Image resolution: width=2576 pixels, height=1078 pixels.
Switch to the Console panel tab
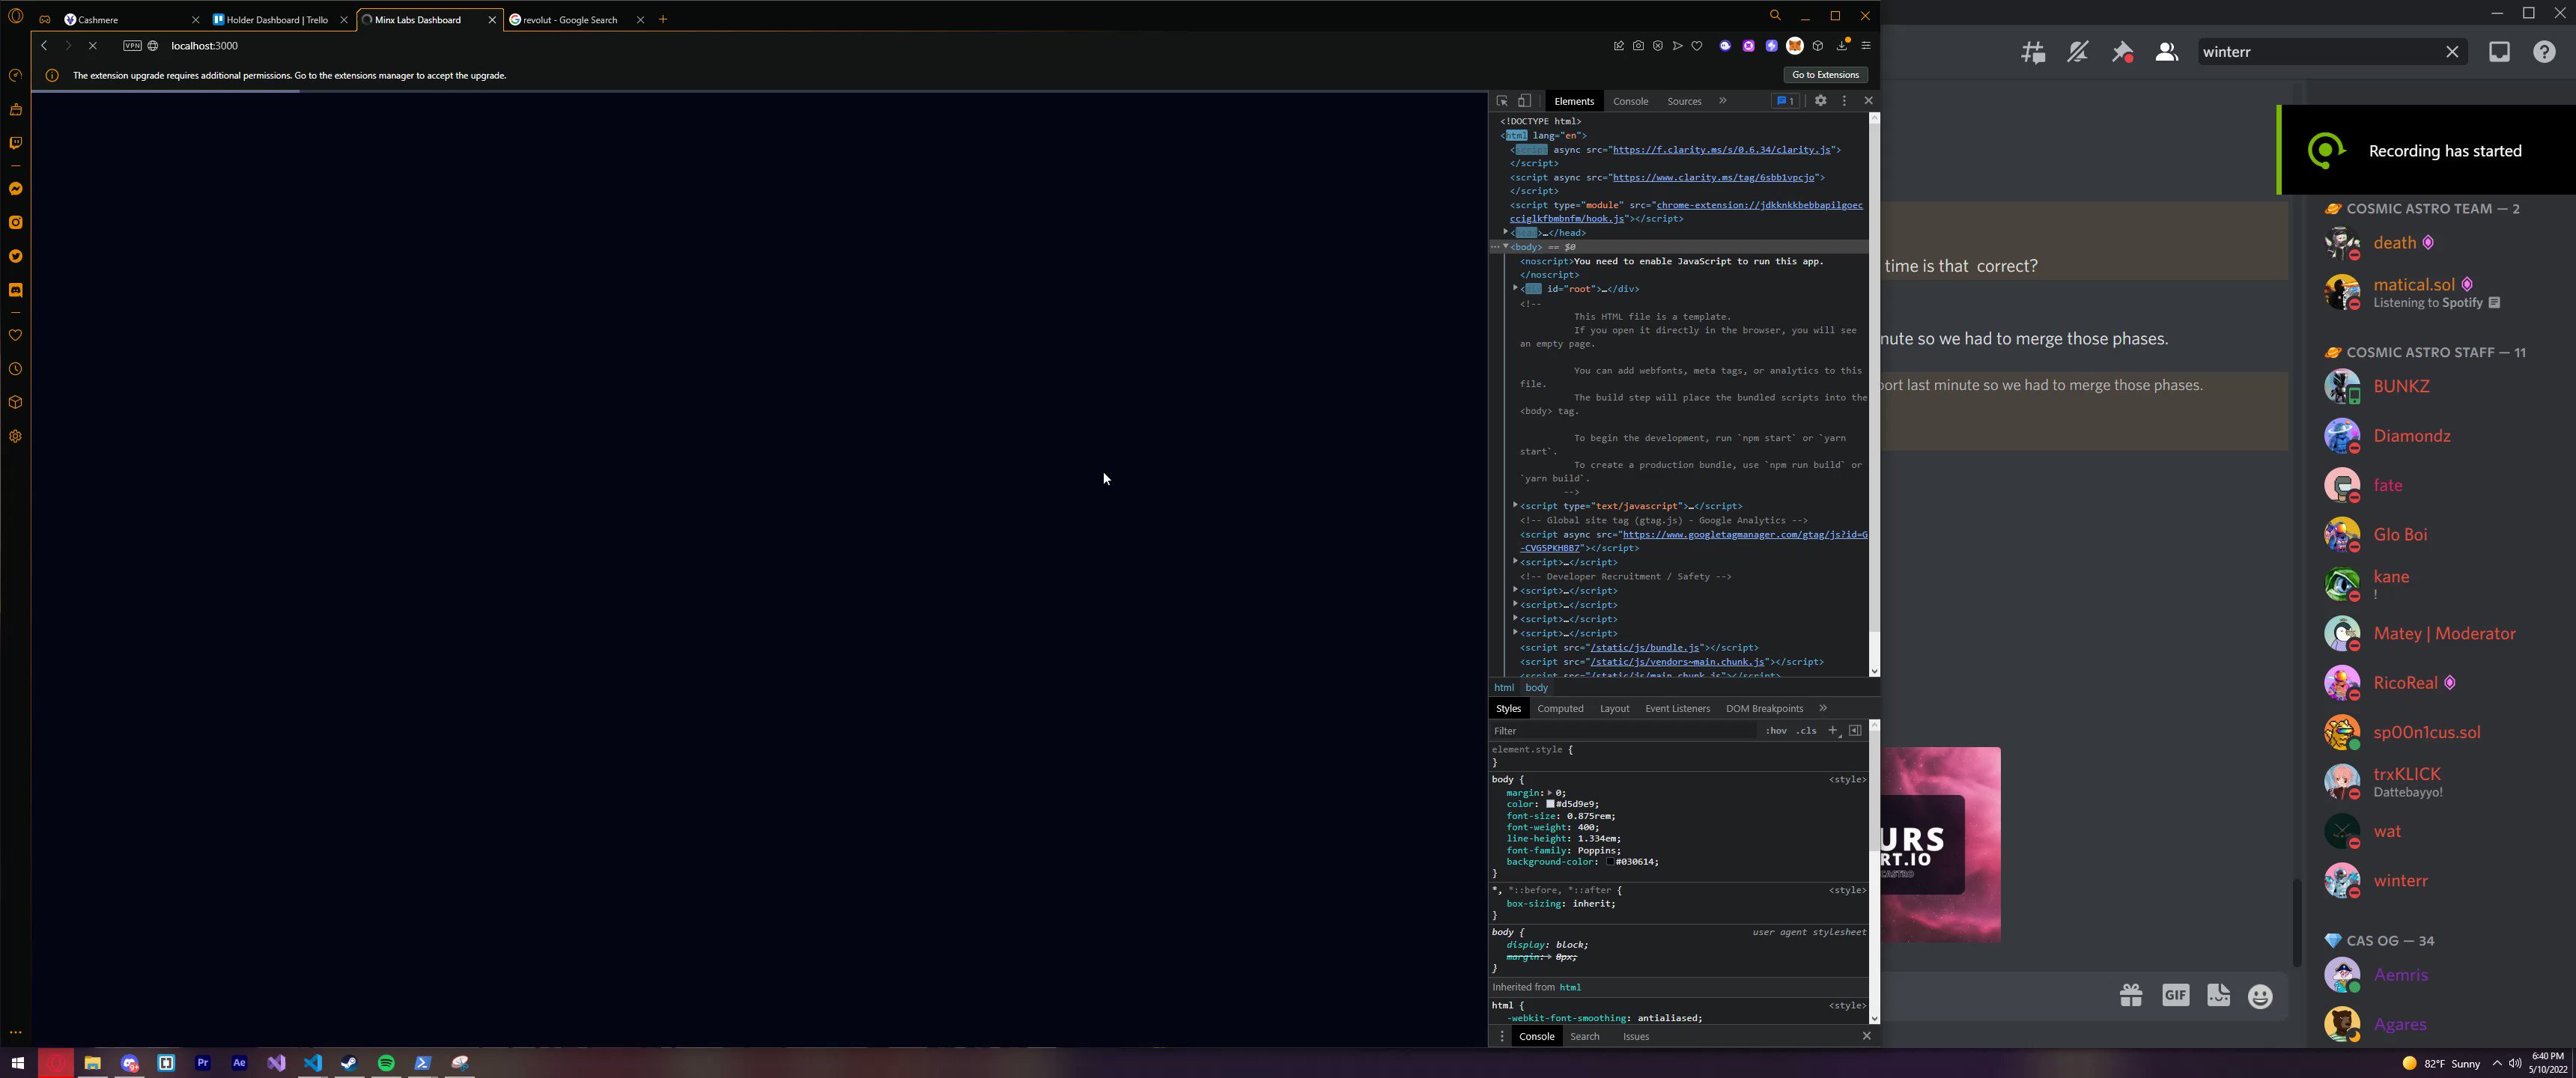1630,101
